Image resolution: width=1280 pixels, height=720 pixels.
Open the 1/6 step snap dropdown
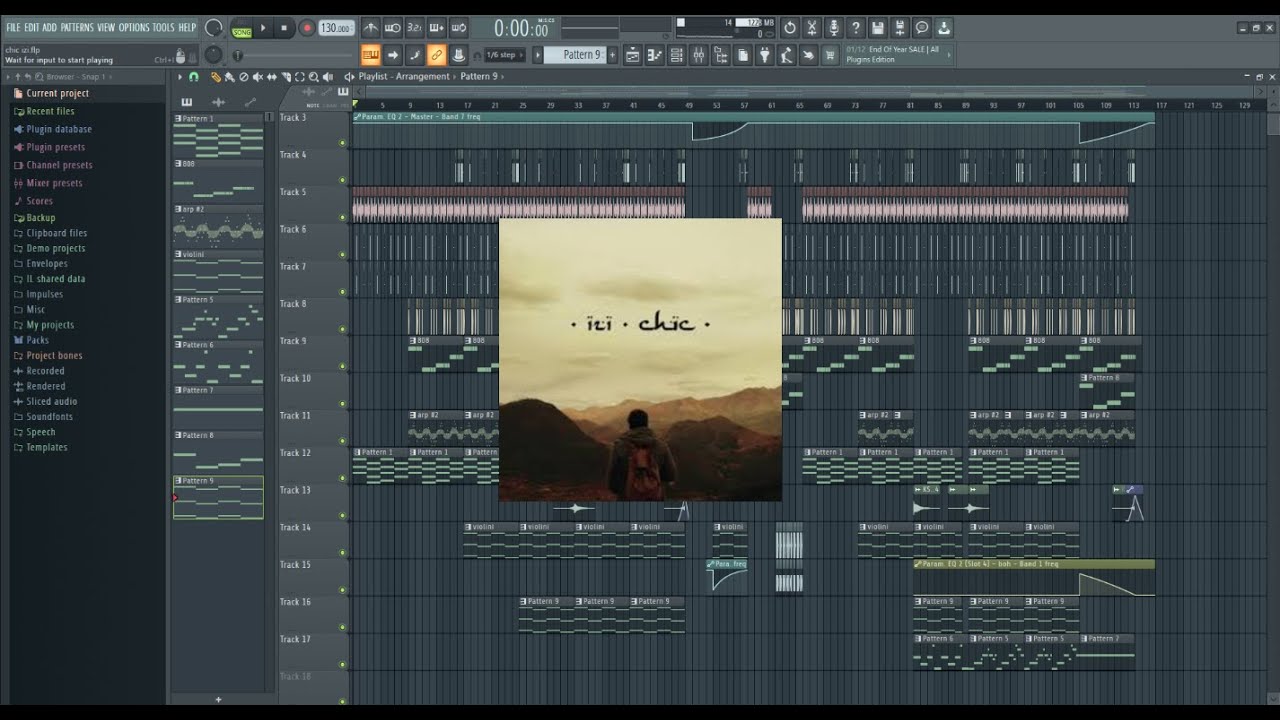pyautogui.click(x=505, y=55)
